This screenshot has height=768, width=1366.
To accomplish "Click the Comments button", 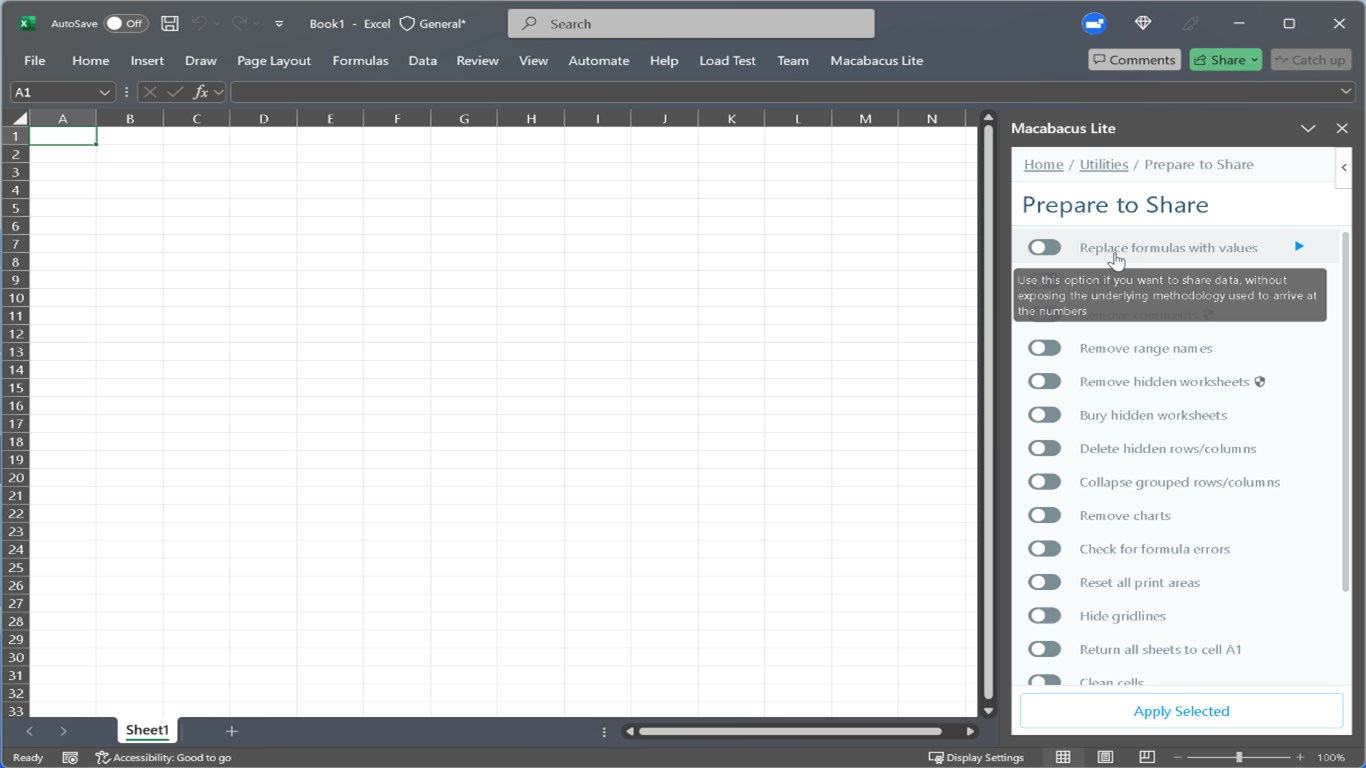I will tap(1134, 60).
